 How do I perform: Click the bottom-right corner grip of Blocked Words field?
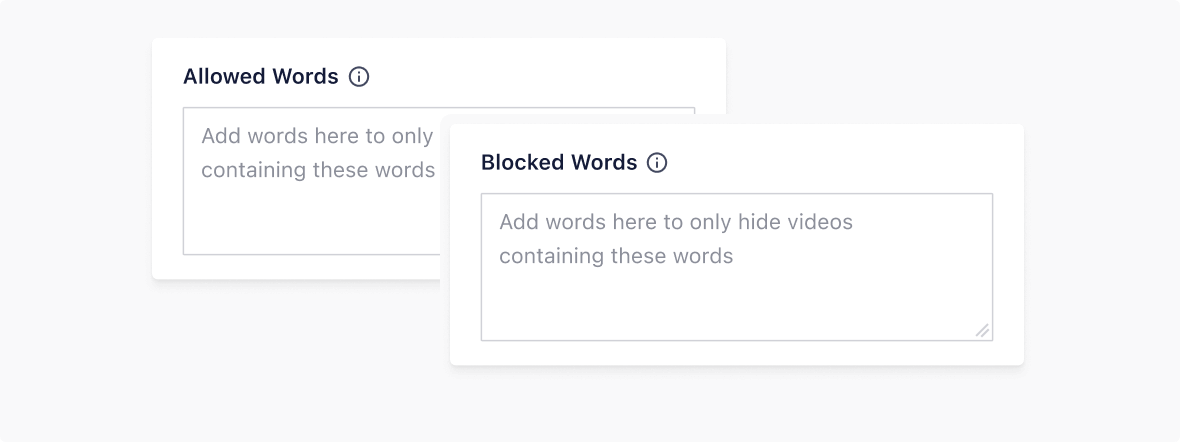[982, 330]
